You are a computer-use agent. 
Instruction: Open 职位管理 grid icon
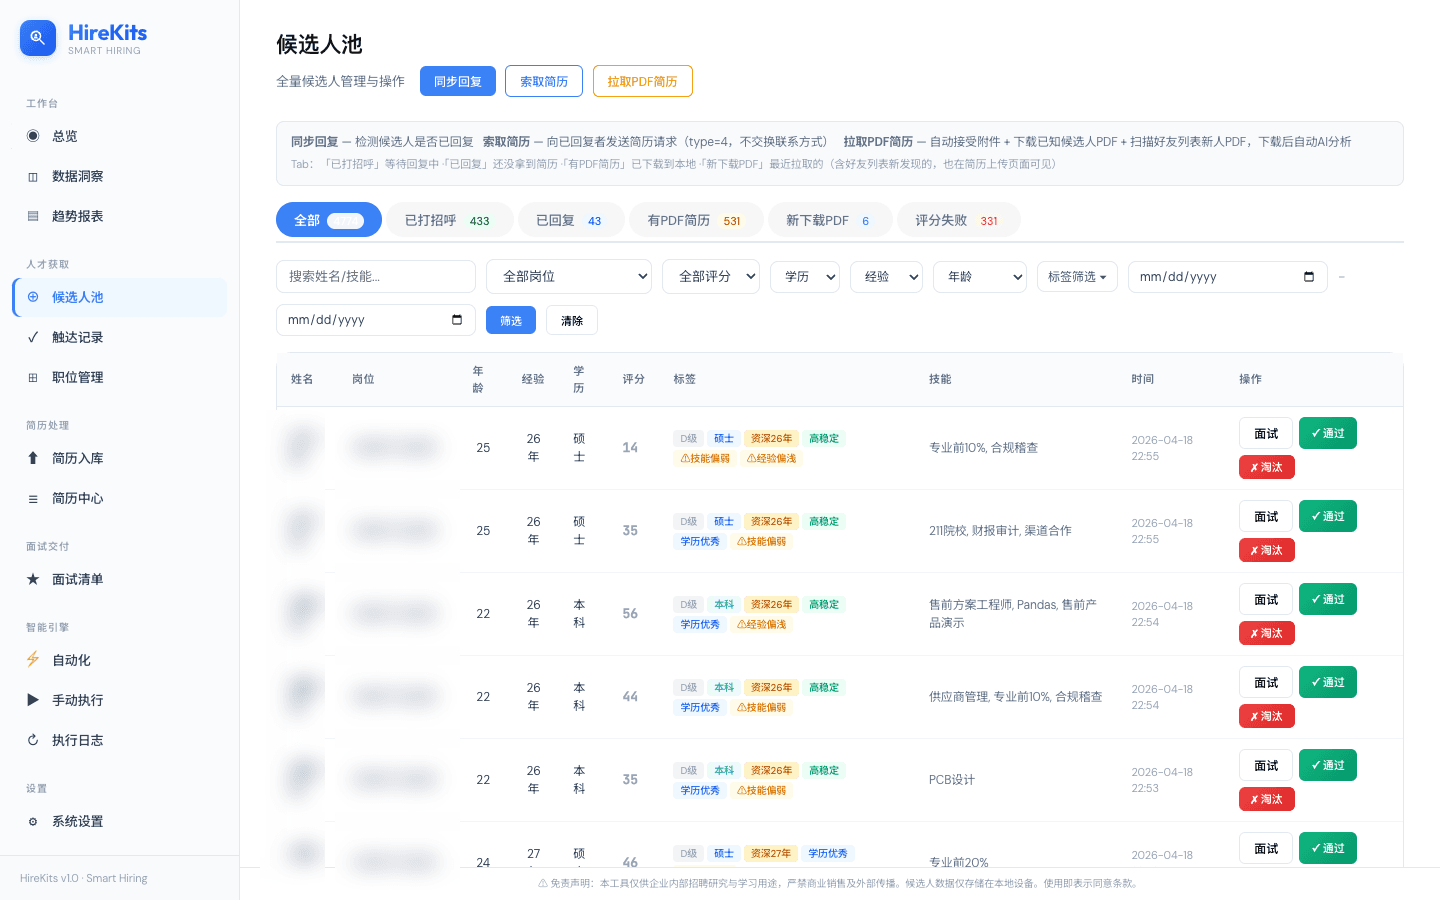point(33,377)
